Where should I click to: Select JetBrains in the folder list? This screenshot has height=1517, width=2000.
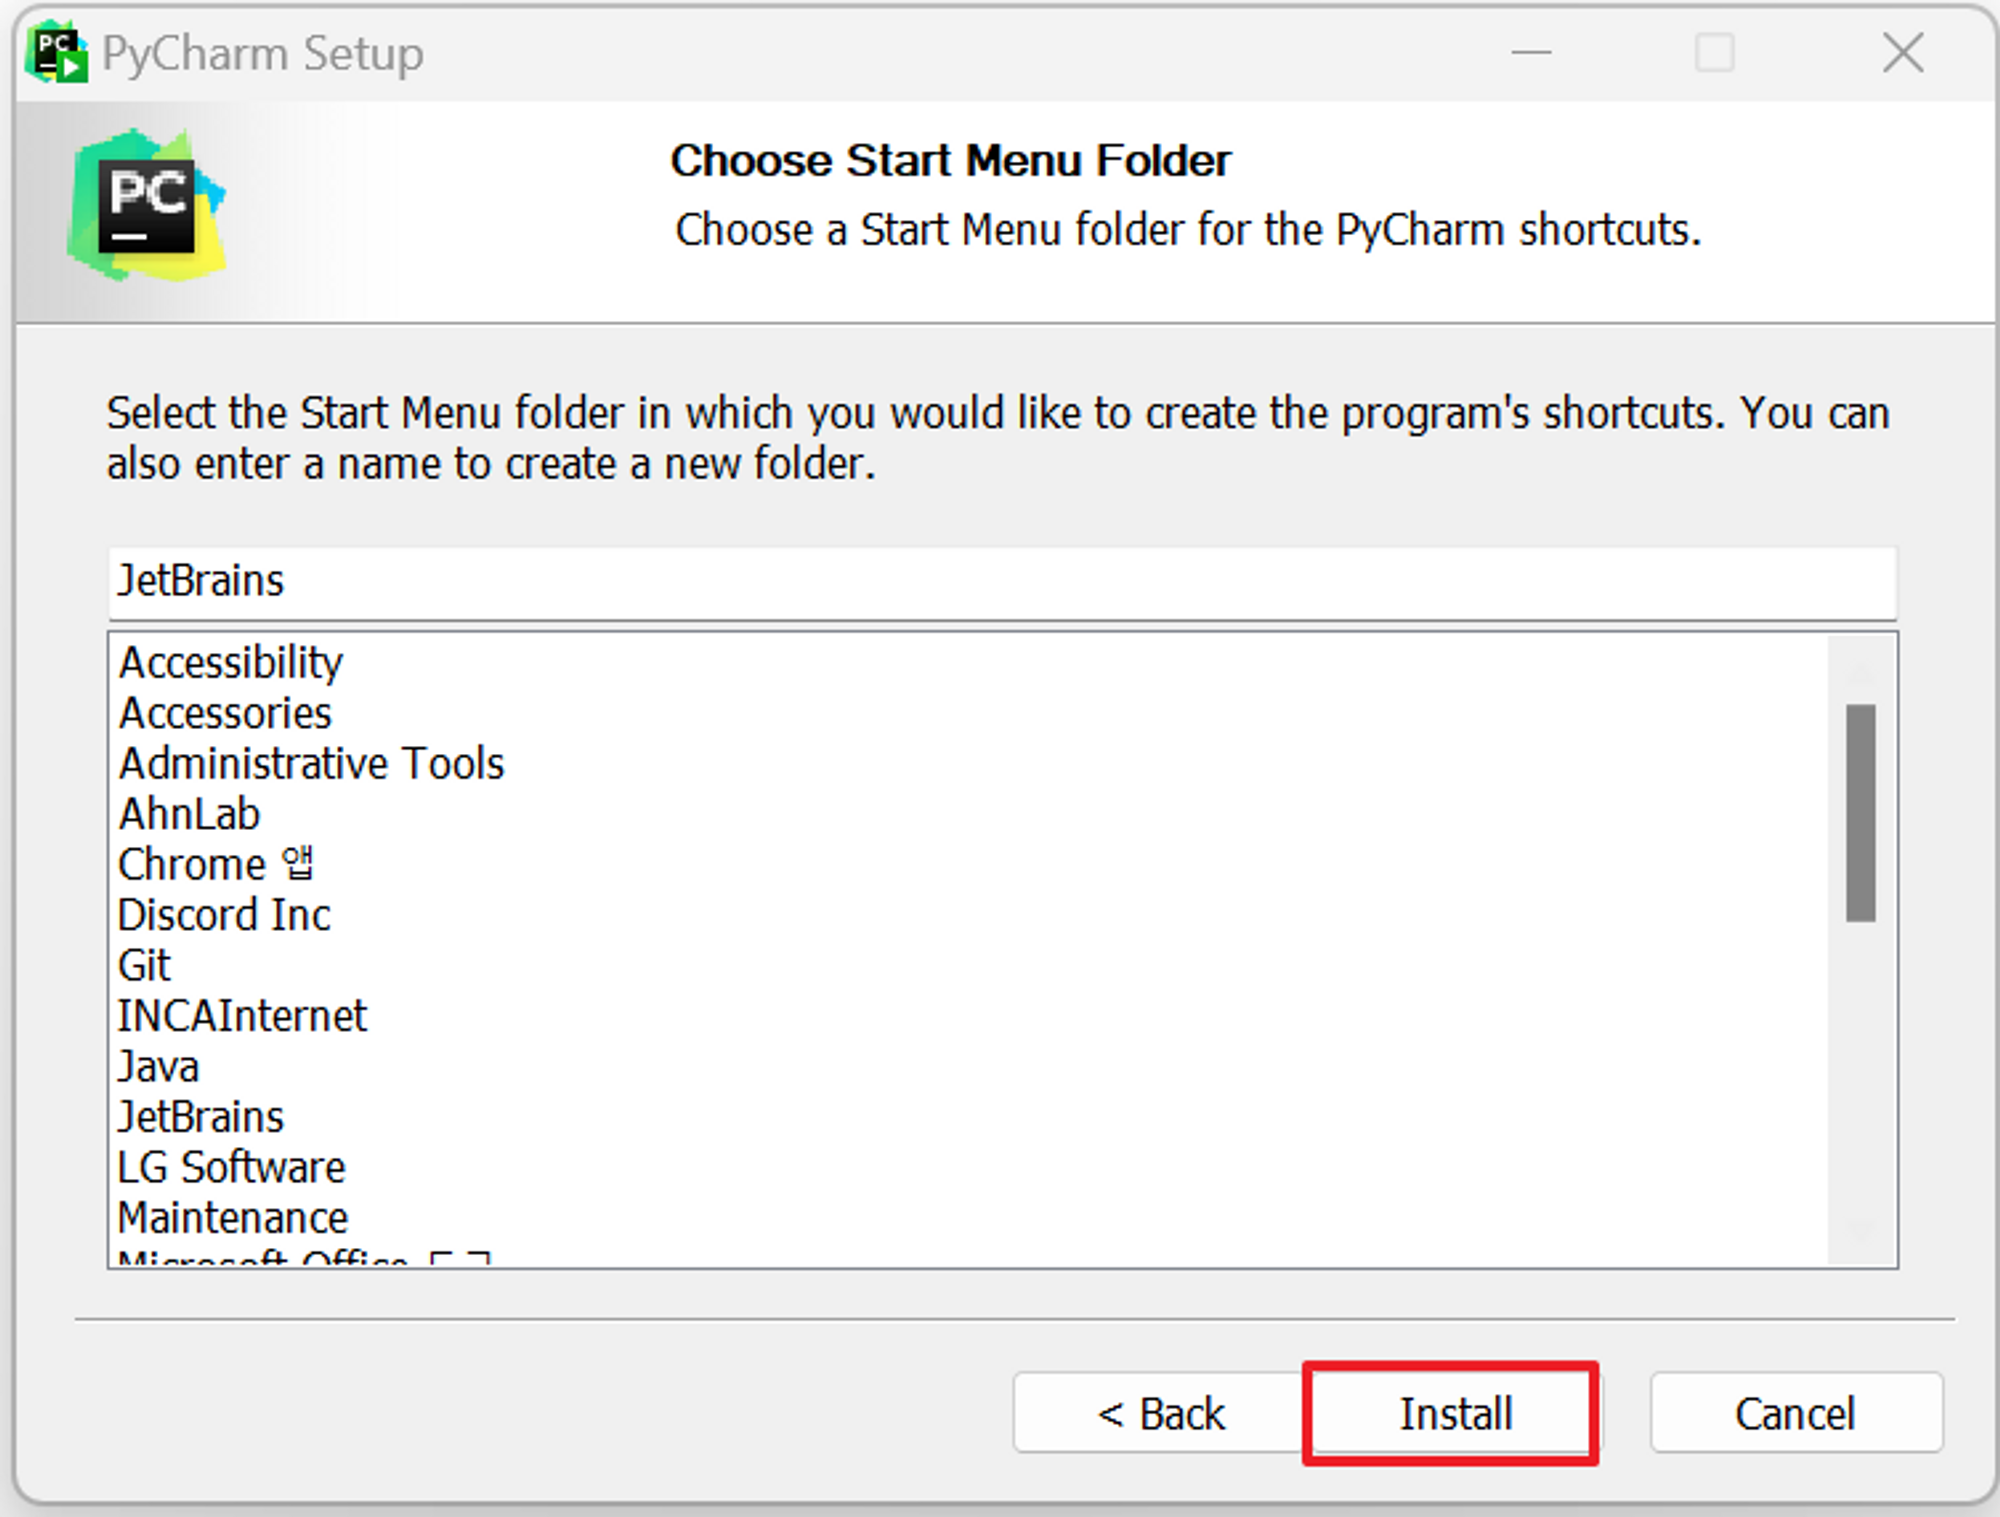(x=200, y=1117)
